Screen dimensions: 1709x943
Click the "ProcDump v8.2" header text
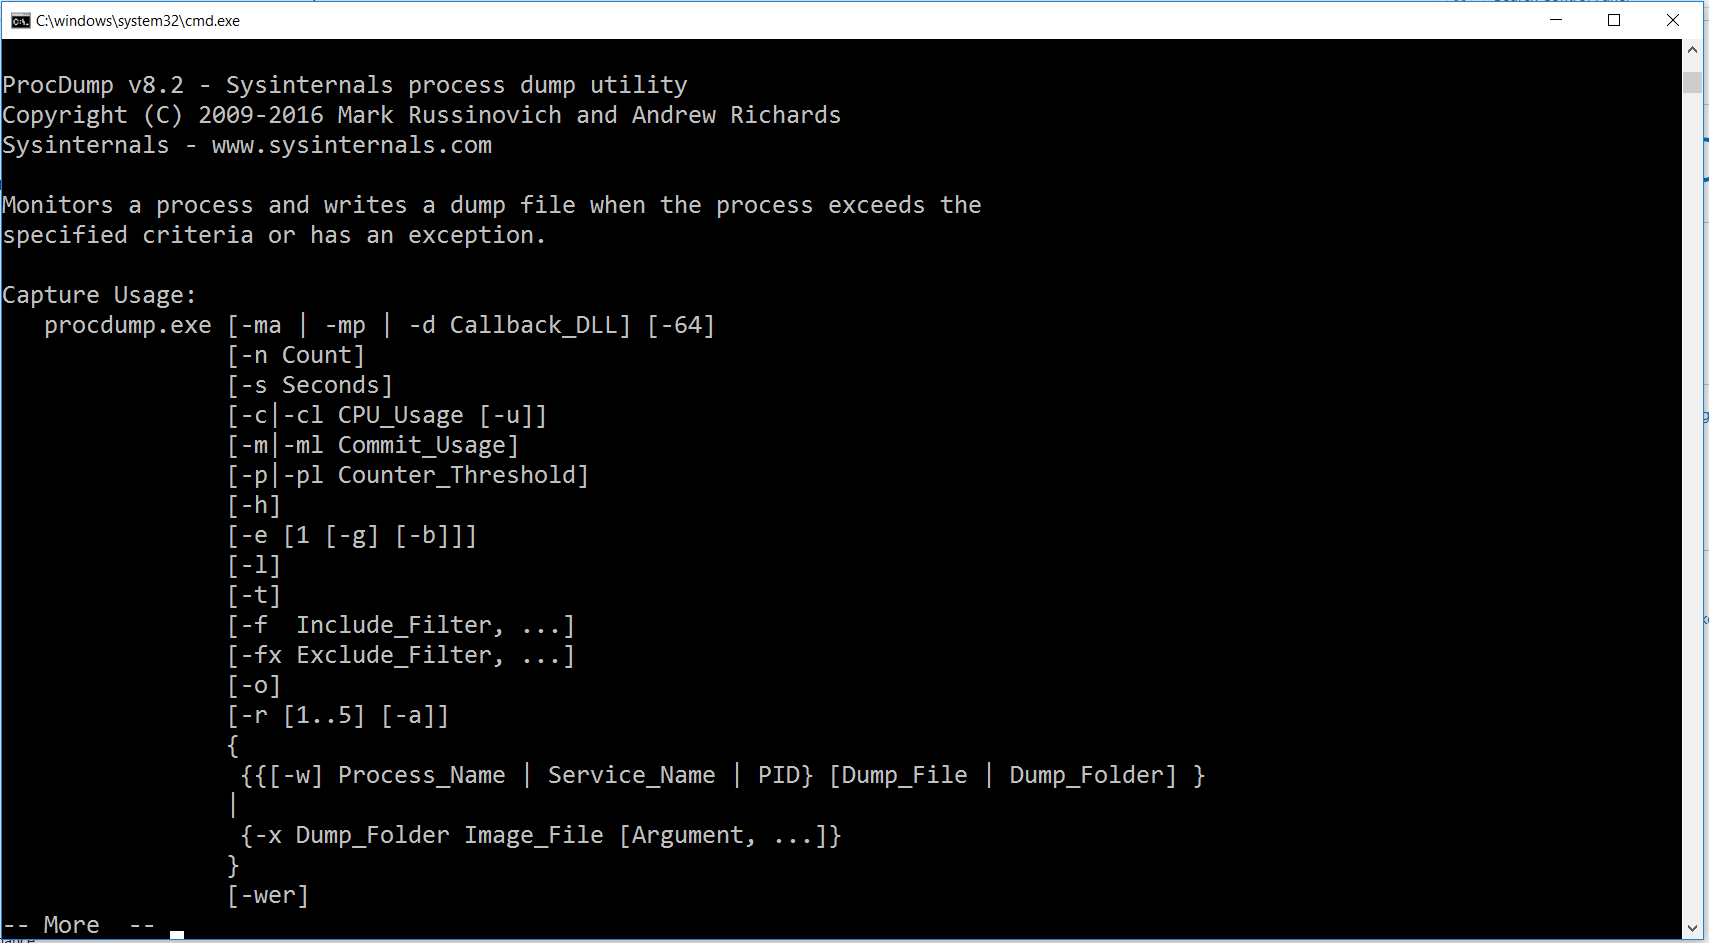(x=93, y=85)
